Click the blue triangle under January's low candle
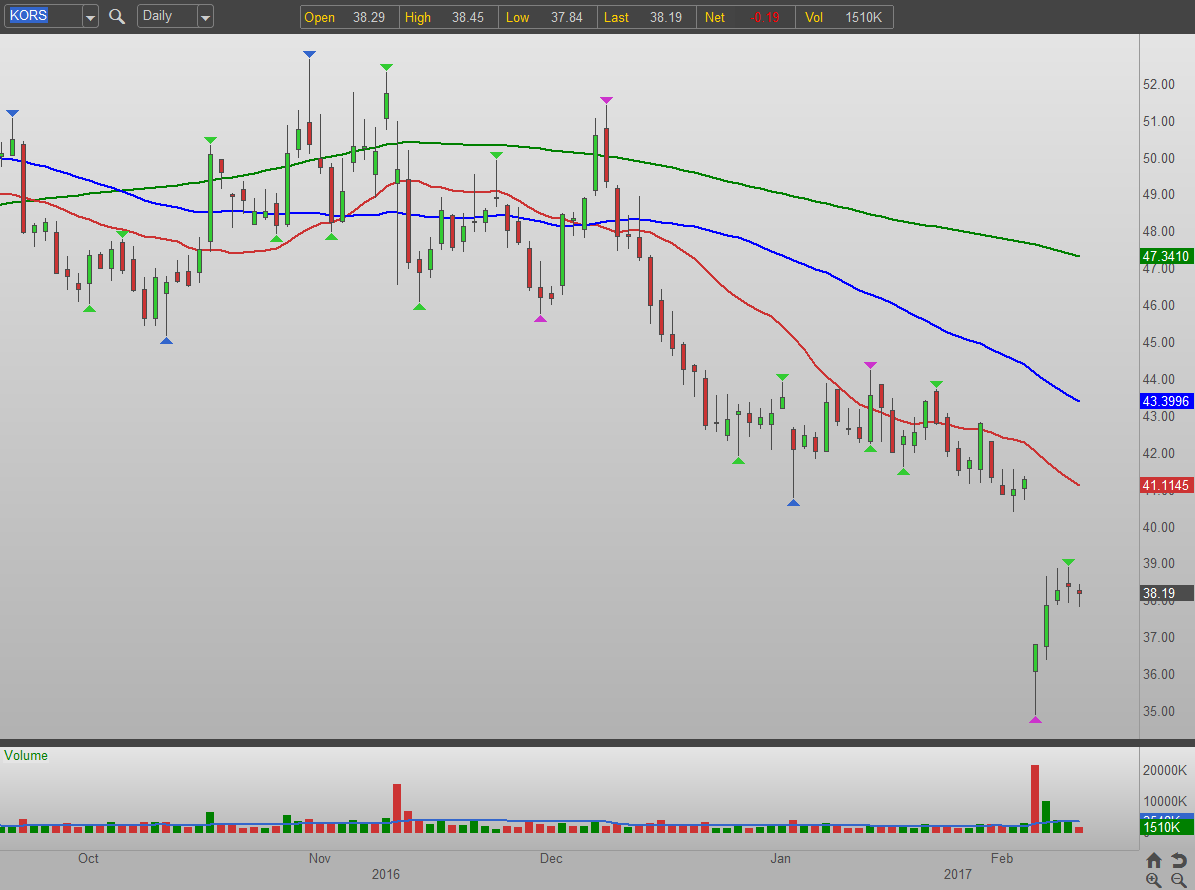Screen dimensions: 1195x890 point(793,502)
